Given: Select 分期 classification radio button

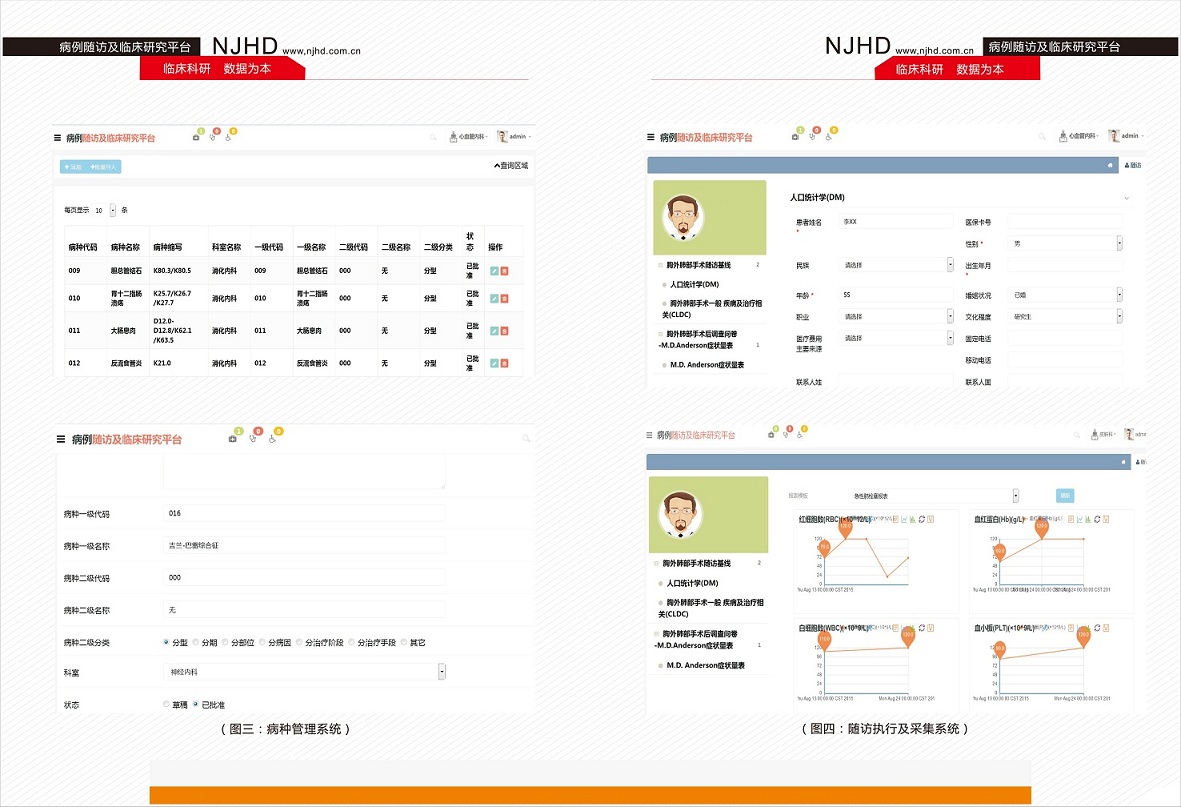Looking at the screenshot, I should (x=197, y=642).
